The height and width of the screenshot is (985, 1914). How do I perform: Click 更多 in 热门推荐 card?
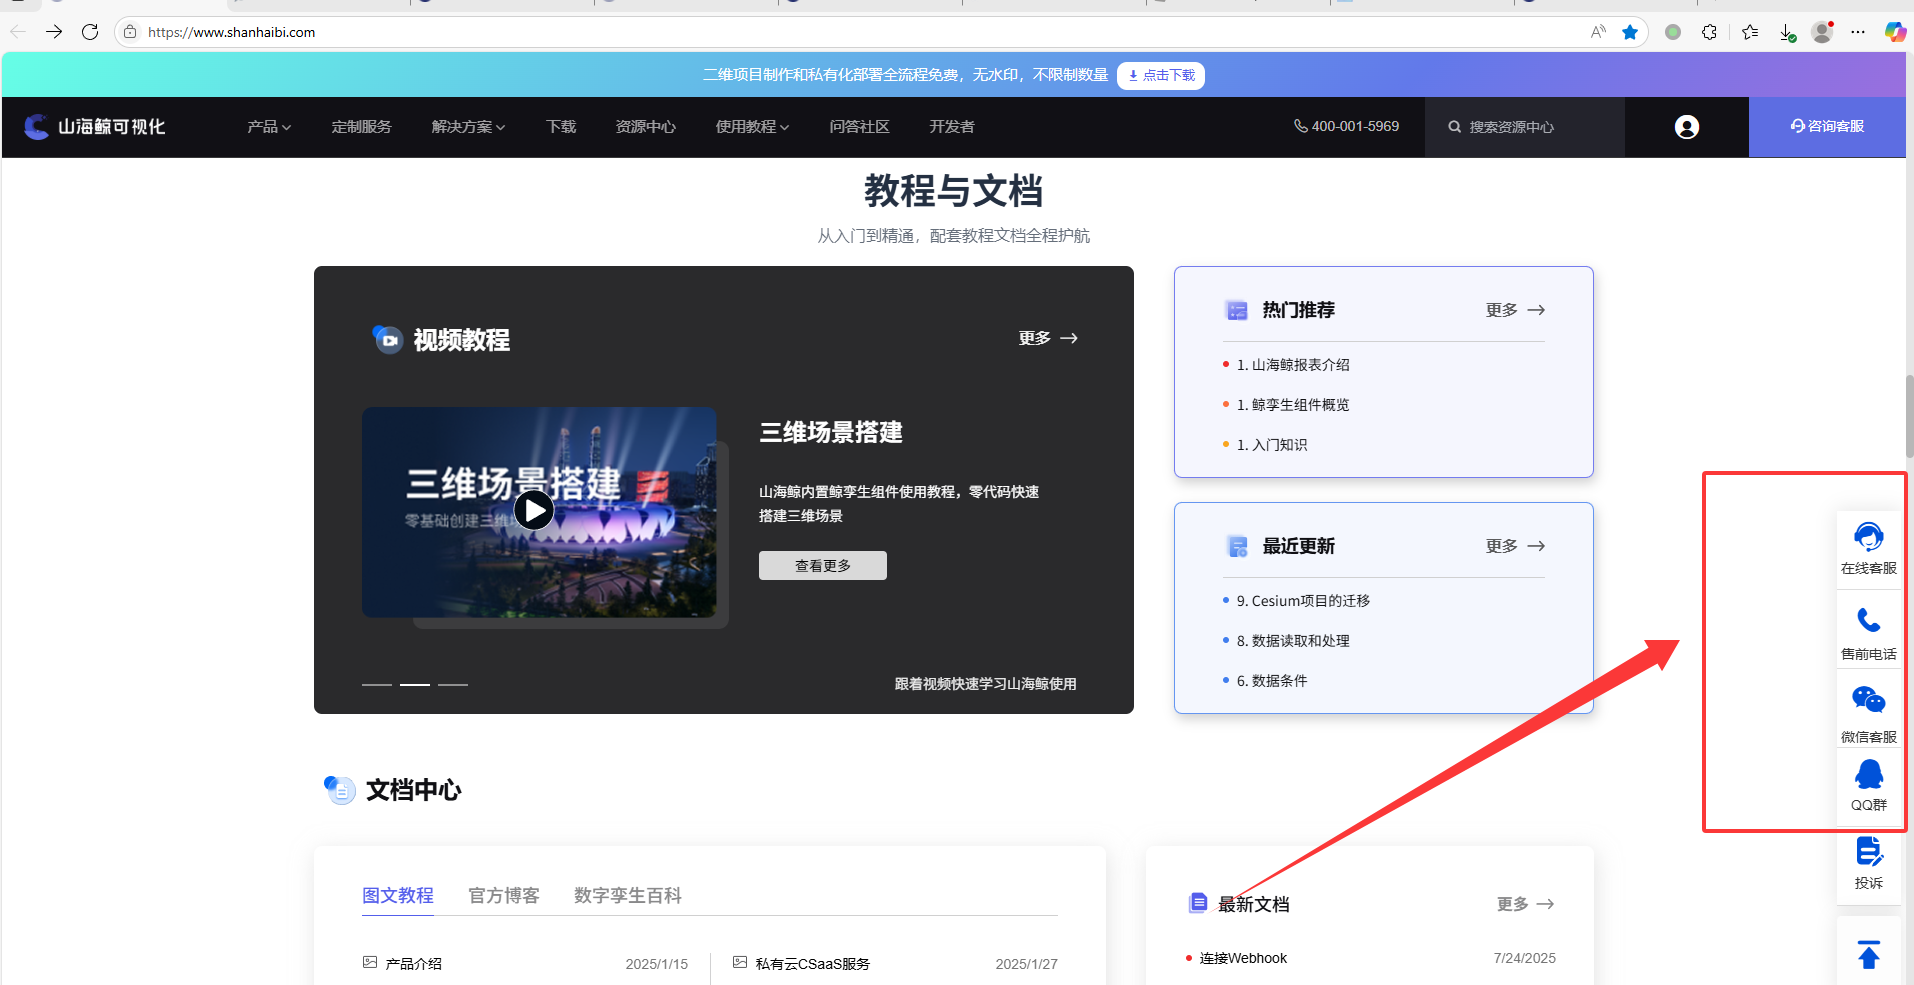click(1515, 310)
